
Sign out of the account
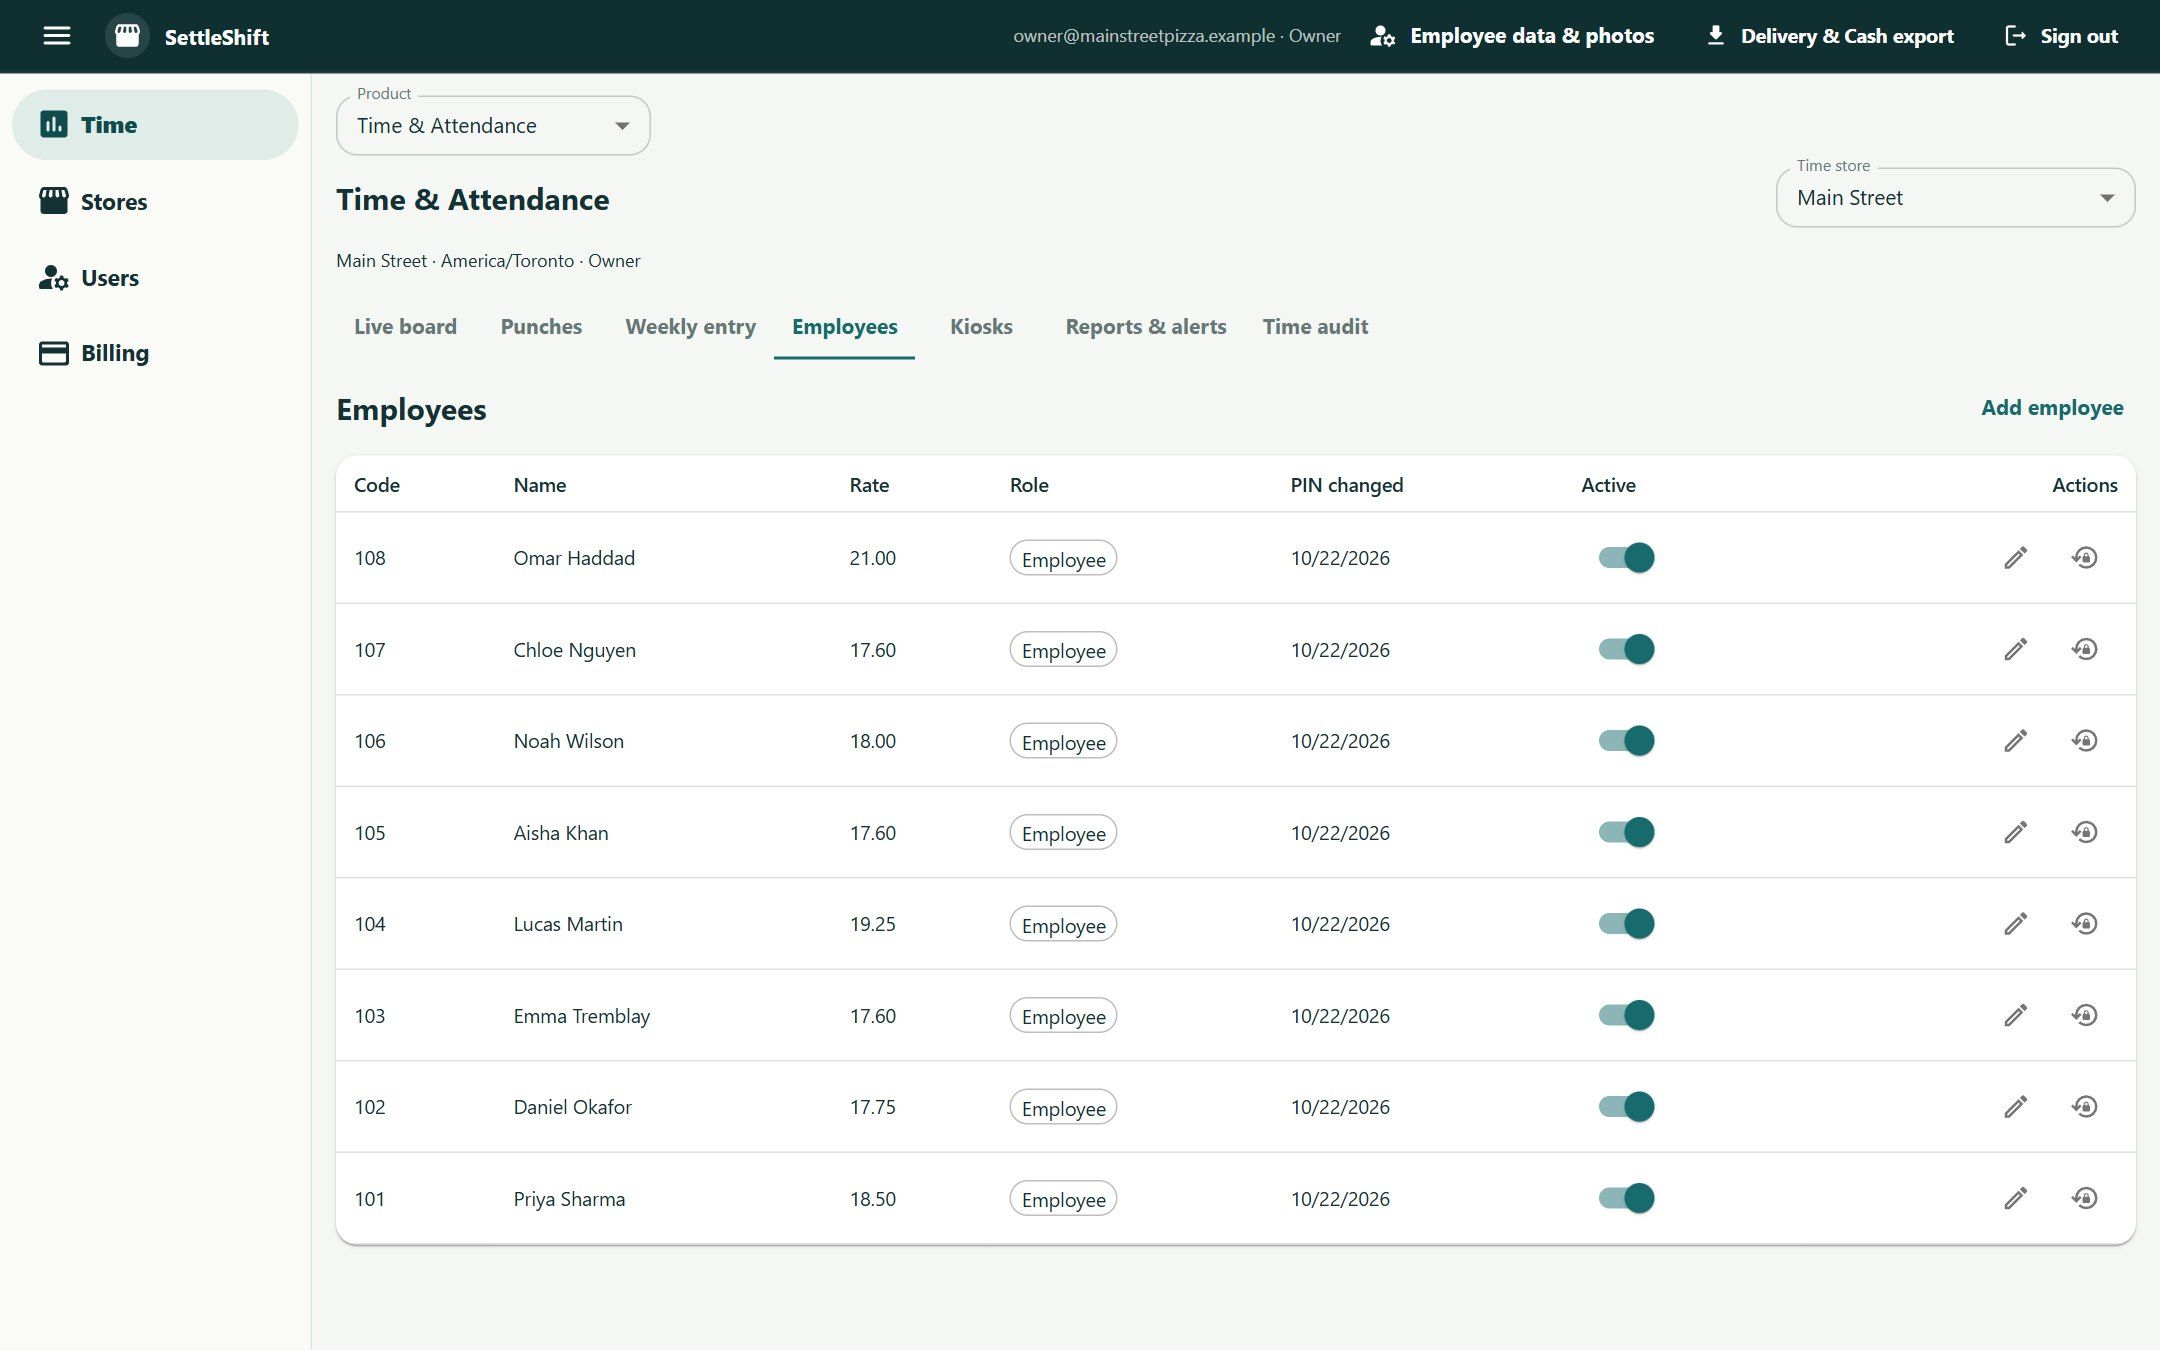tap(2061, 36)
